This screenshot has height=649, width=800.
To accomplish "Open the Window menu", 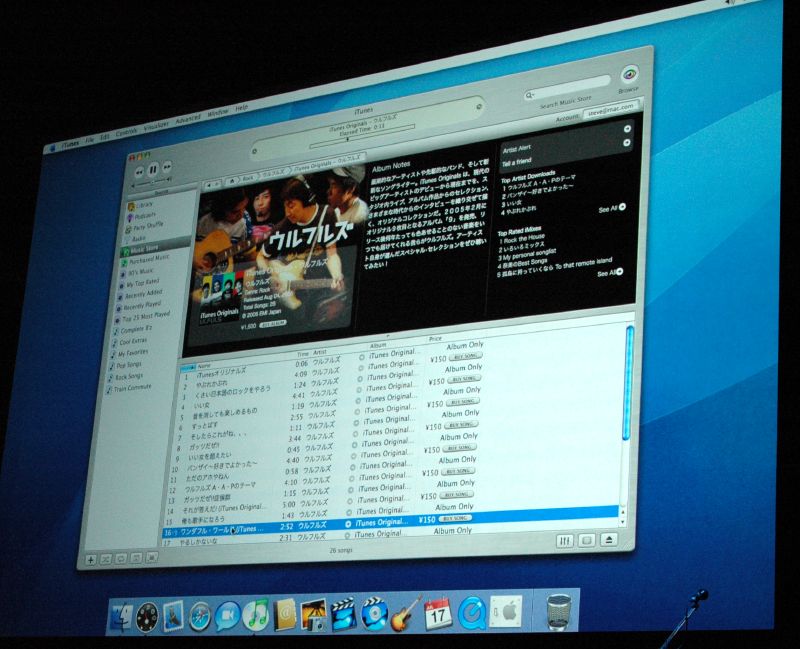I will point(218,113).
